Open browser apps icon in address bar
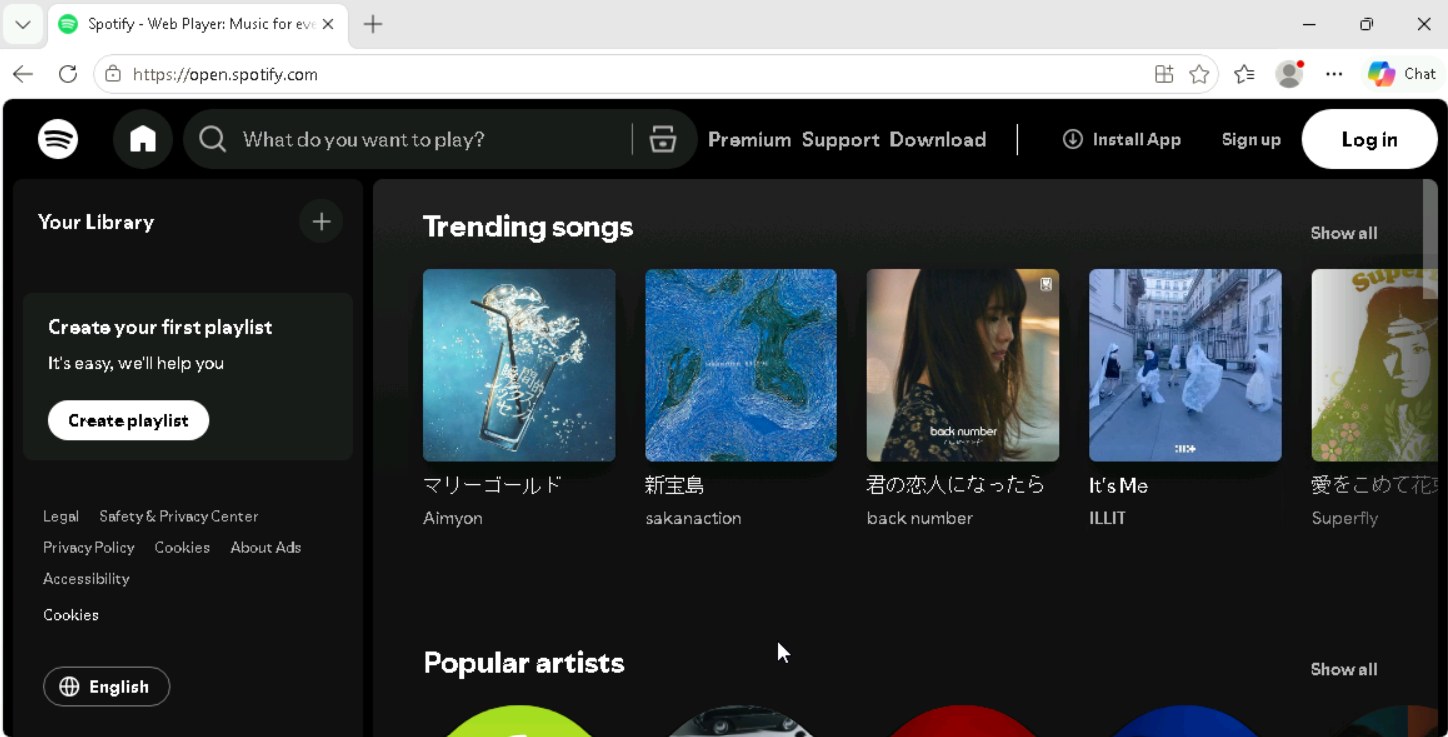This screenshot has height=737, width=1448. pos(1164,74)
